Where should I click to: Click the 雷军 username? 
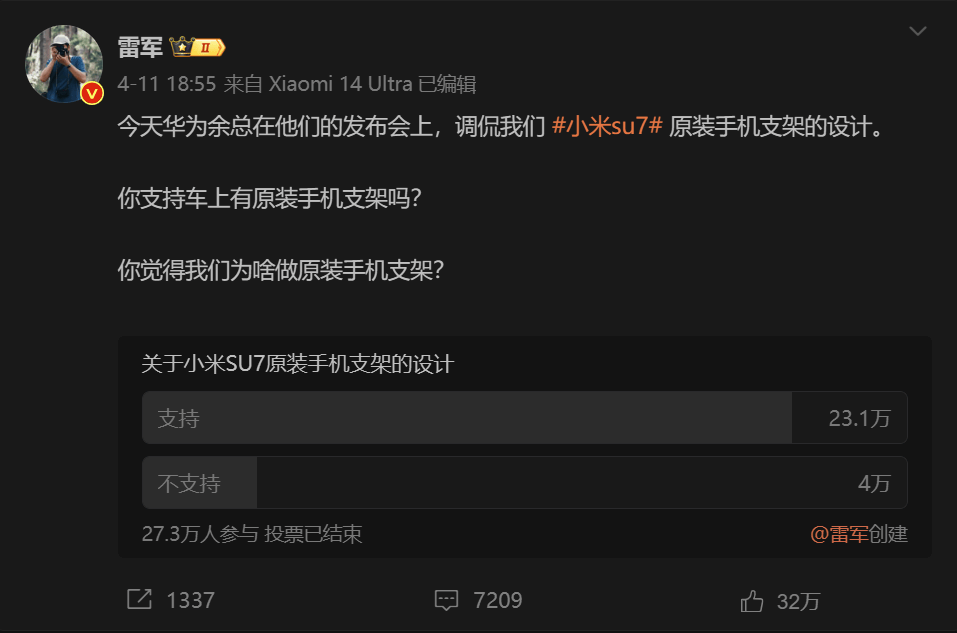point(140,47)
